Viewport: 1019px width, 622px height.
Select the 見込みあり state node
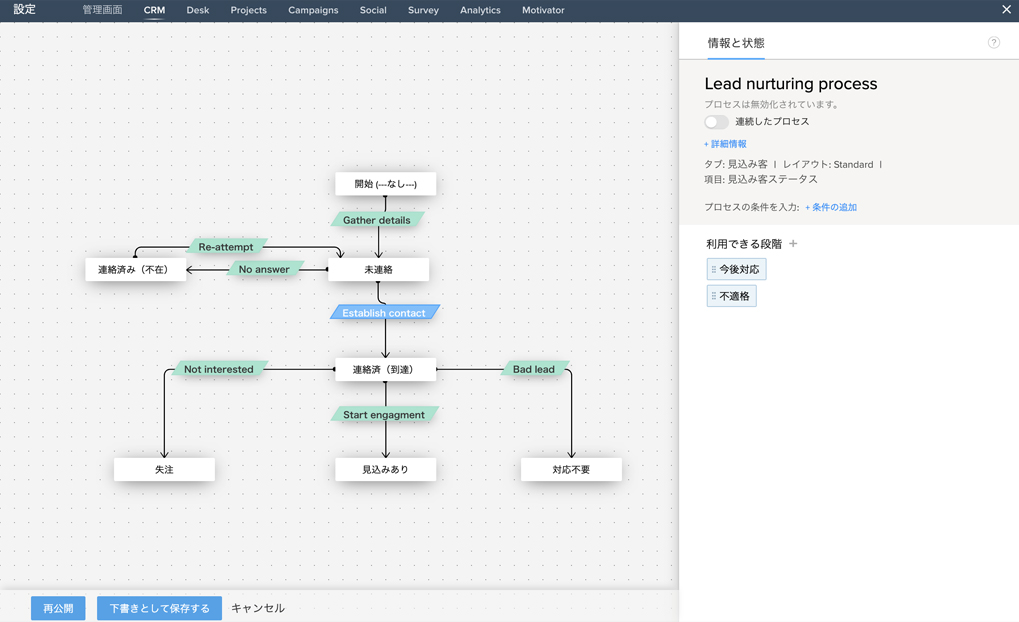(x=385, y=469)
